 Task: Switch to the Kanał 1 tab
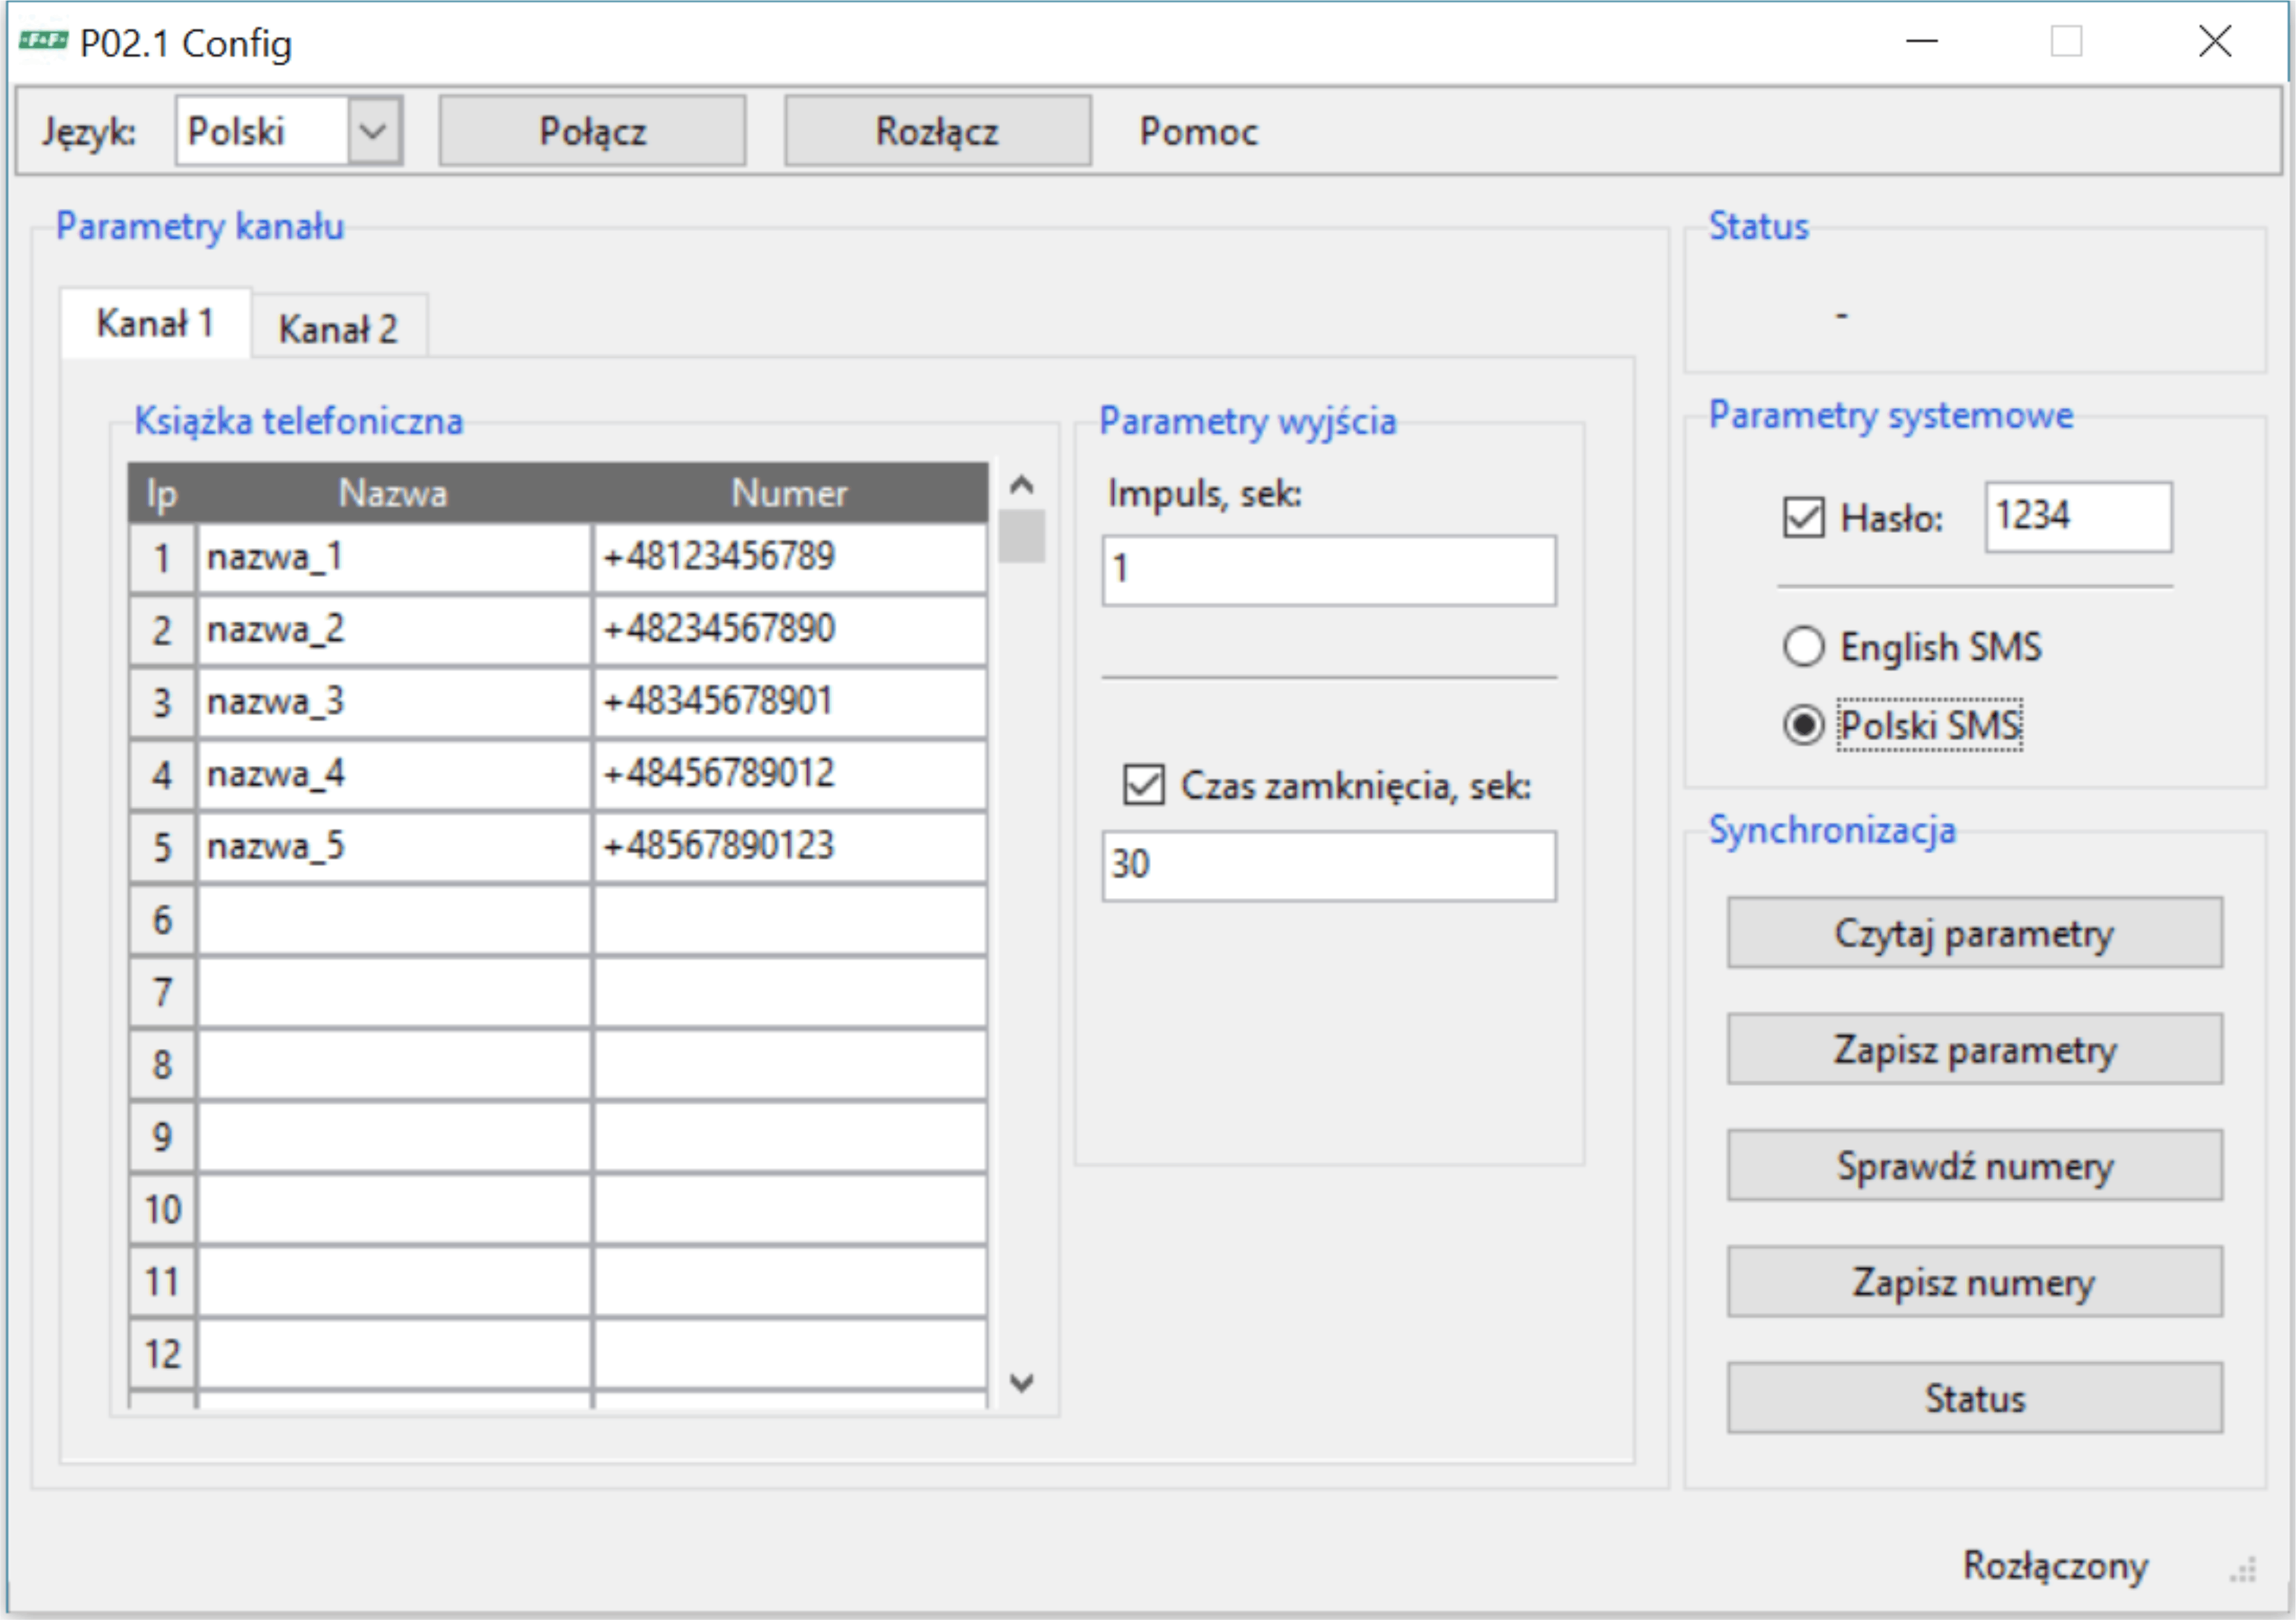155,323
